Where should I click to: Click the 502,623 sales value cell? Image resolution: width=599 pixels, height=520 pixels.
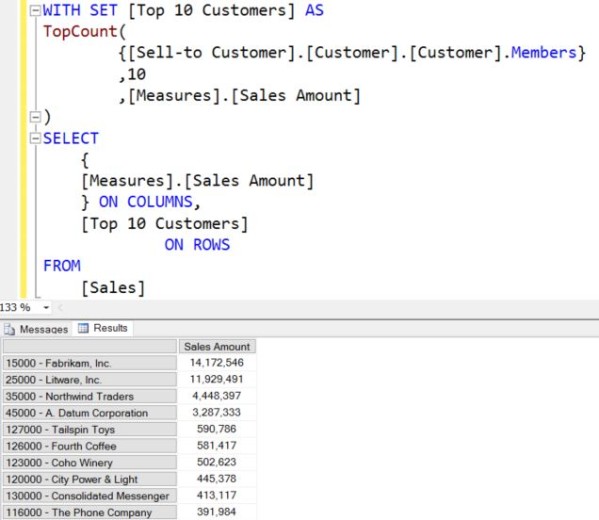(x=217, y=462)
